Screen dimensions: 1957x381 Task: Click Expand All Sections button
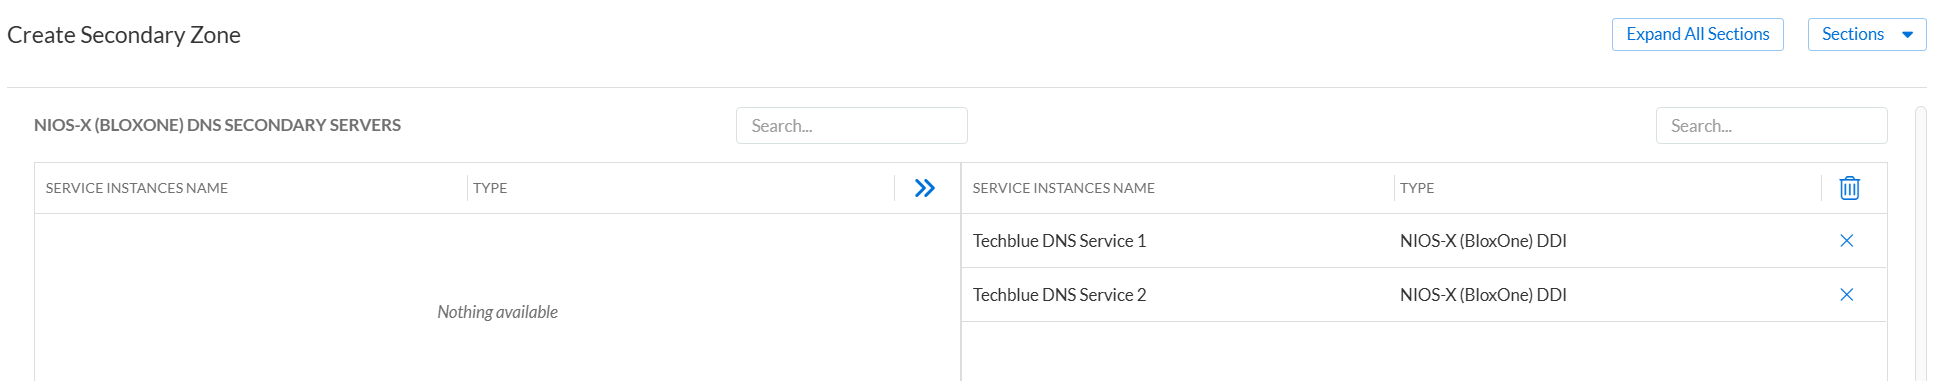[1697, 34]
